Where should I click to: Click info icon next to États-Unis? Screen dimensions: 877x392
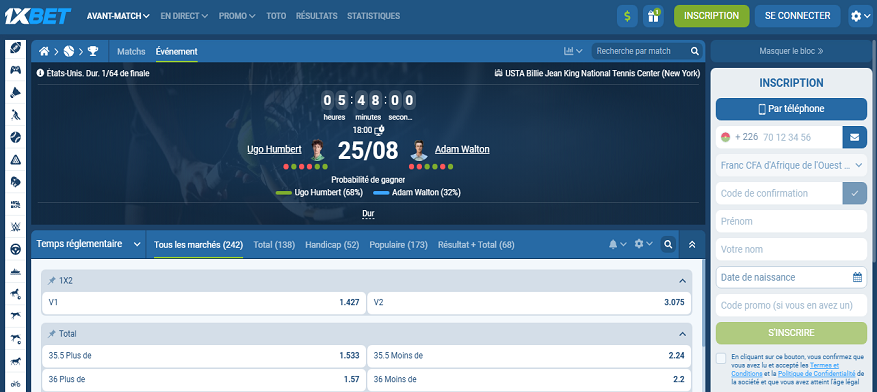[x=40, y=73]
